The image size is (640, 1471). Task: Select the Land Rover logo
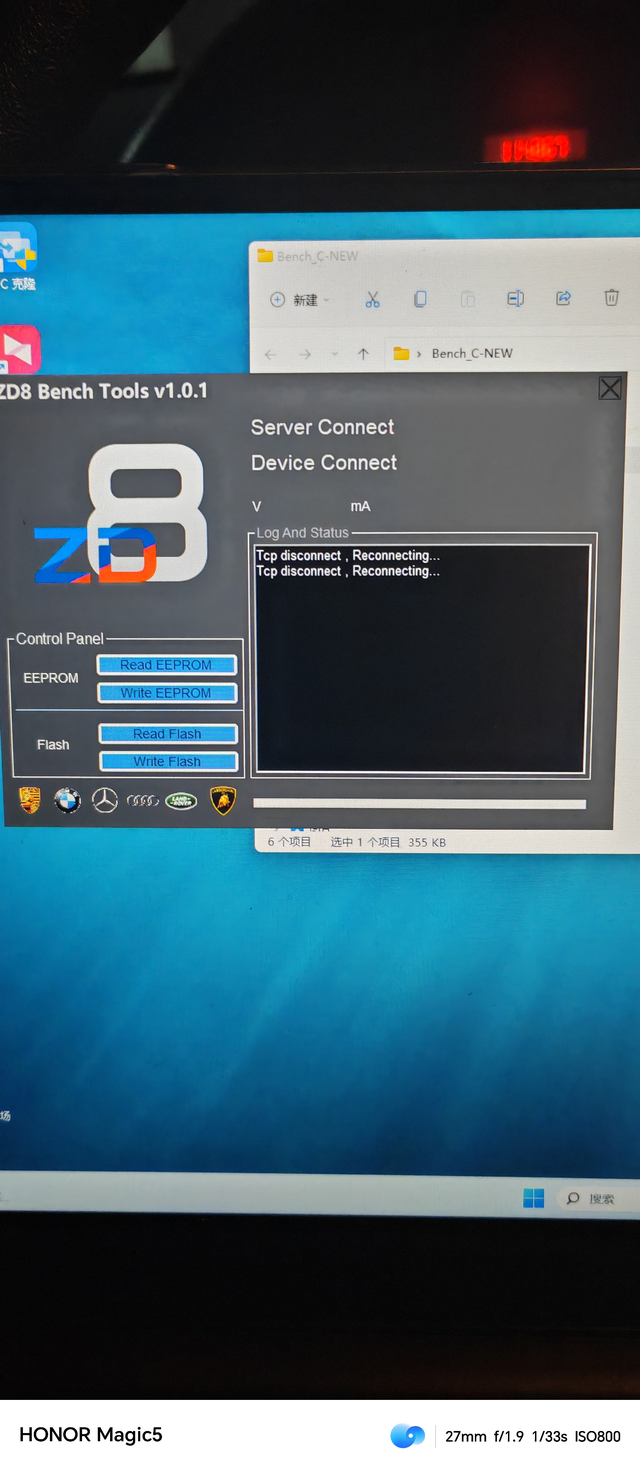pos(181,801)
